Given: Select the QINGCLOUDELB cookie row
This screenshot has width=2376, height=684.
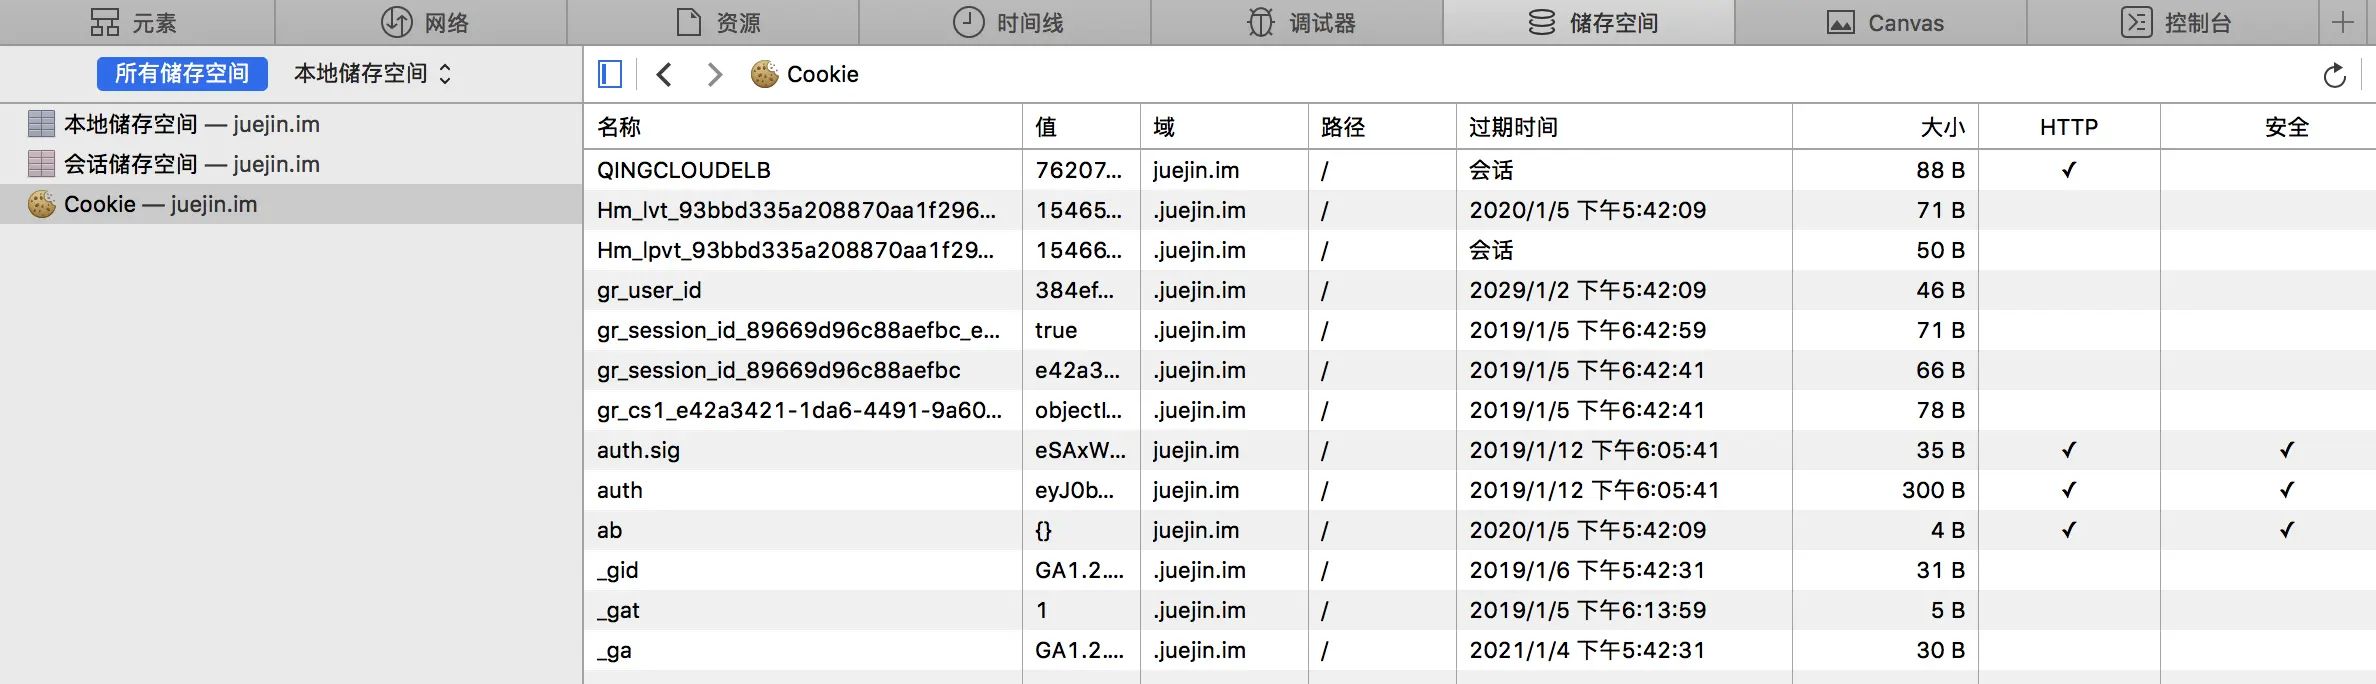Looking at the screenshot, I should pyautogui.click(x=1480, y=170).
